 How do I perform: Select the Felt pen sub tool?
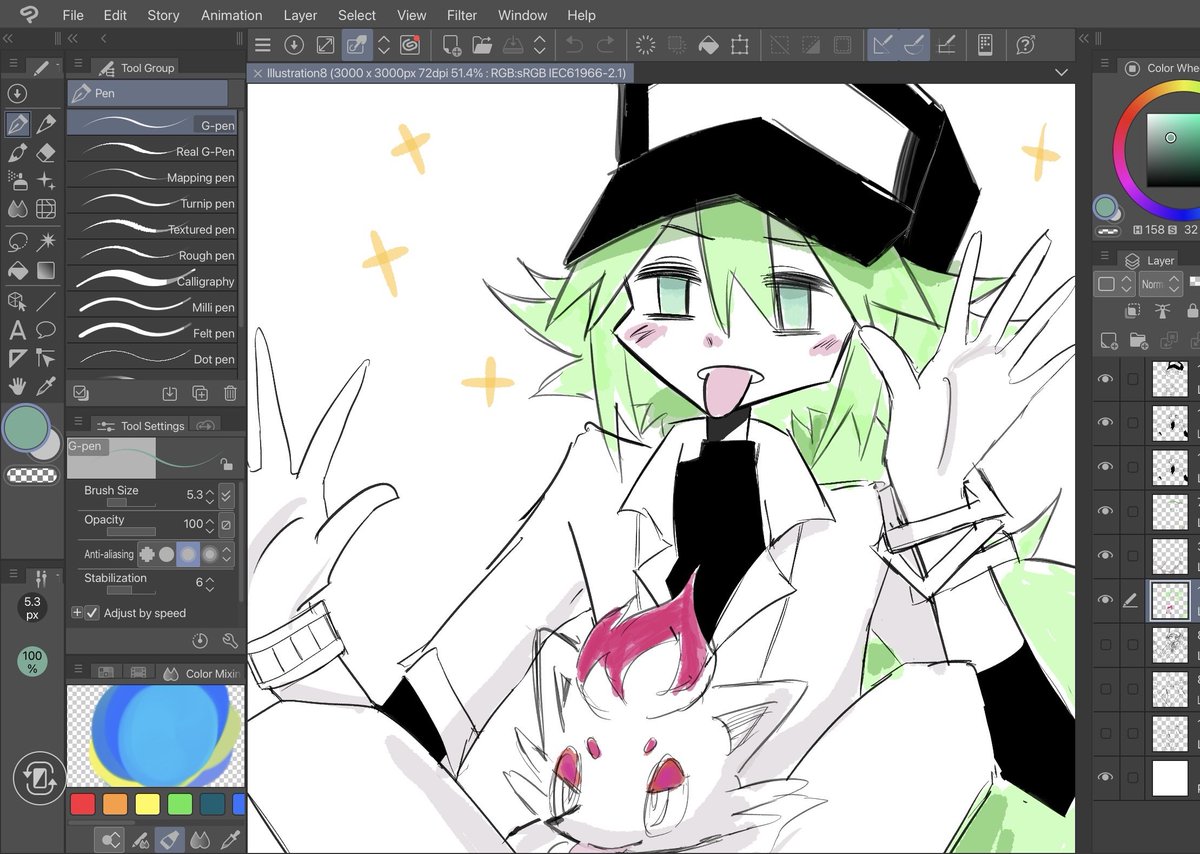pyautogui.click(x=152, y=333)
